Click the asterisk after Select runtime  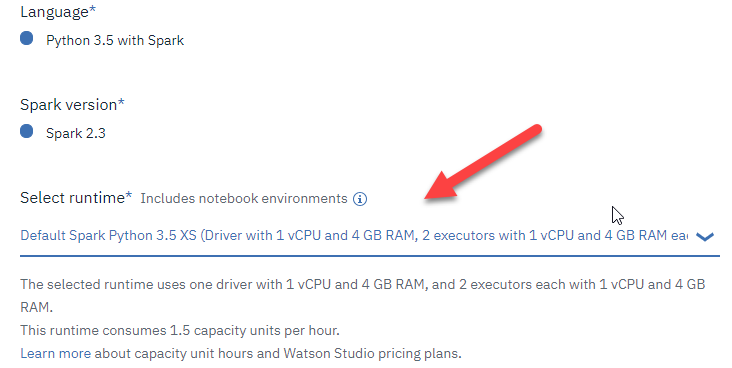pyautogui.click(x=129, y=195)
